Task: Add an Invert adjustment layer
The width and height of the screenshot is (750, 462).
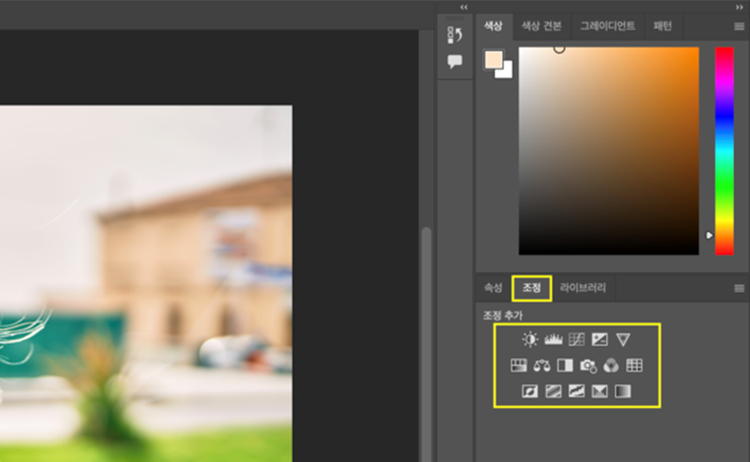Action: [530, 391]
